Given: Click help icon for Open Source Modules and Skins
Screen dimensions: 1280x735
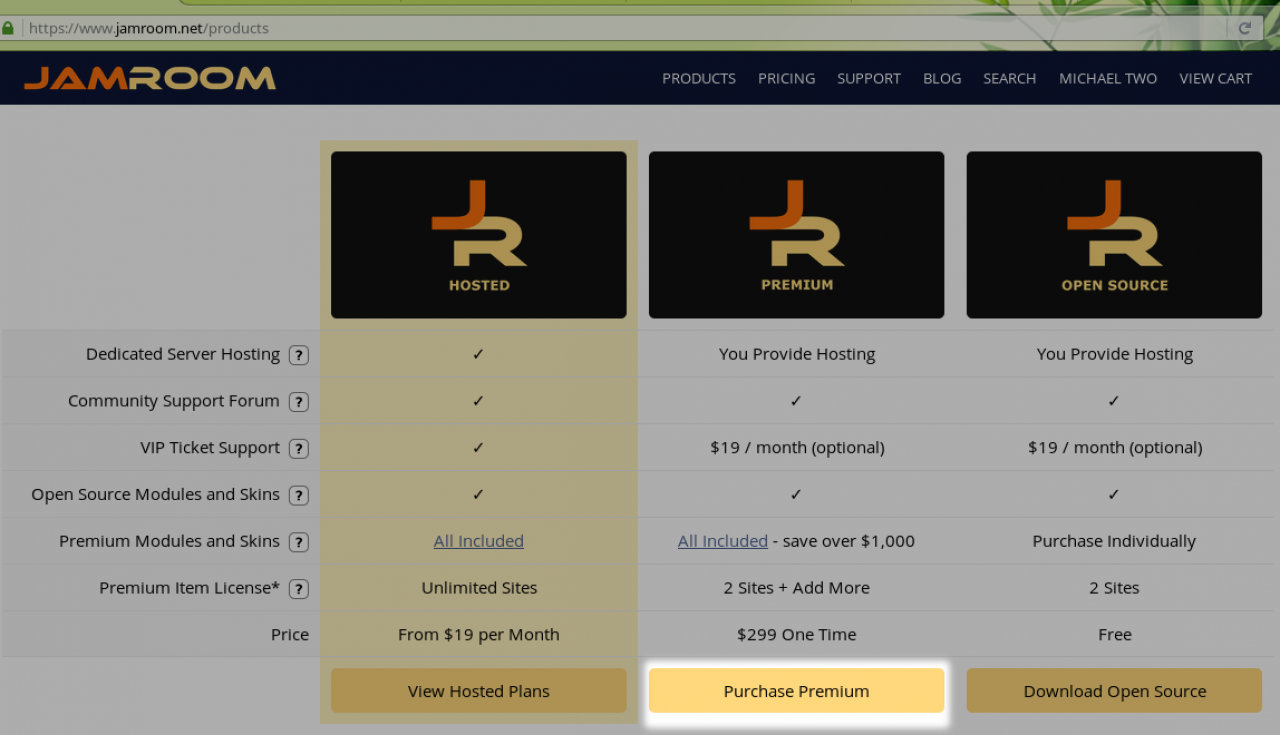Looking at the screenshot, I should coord(298,496).
